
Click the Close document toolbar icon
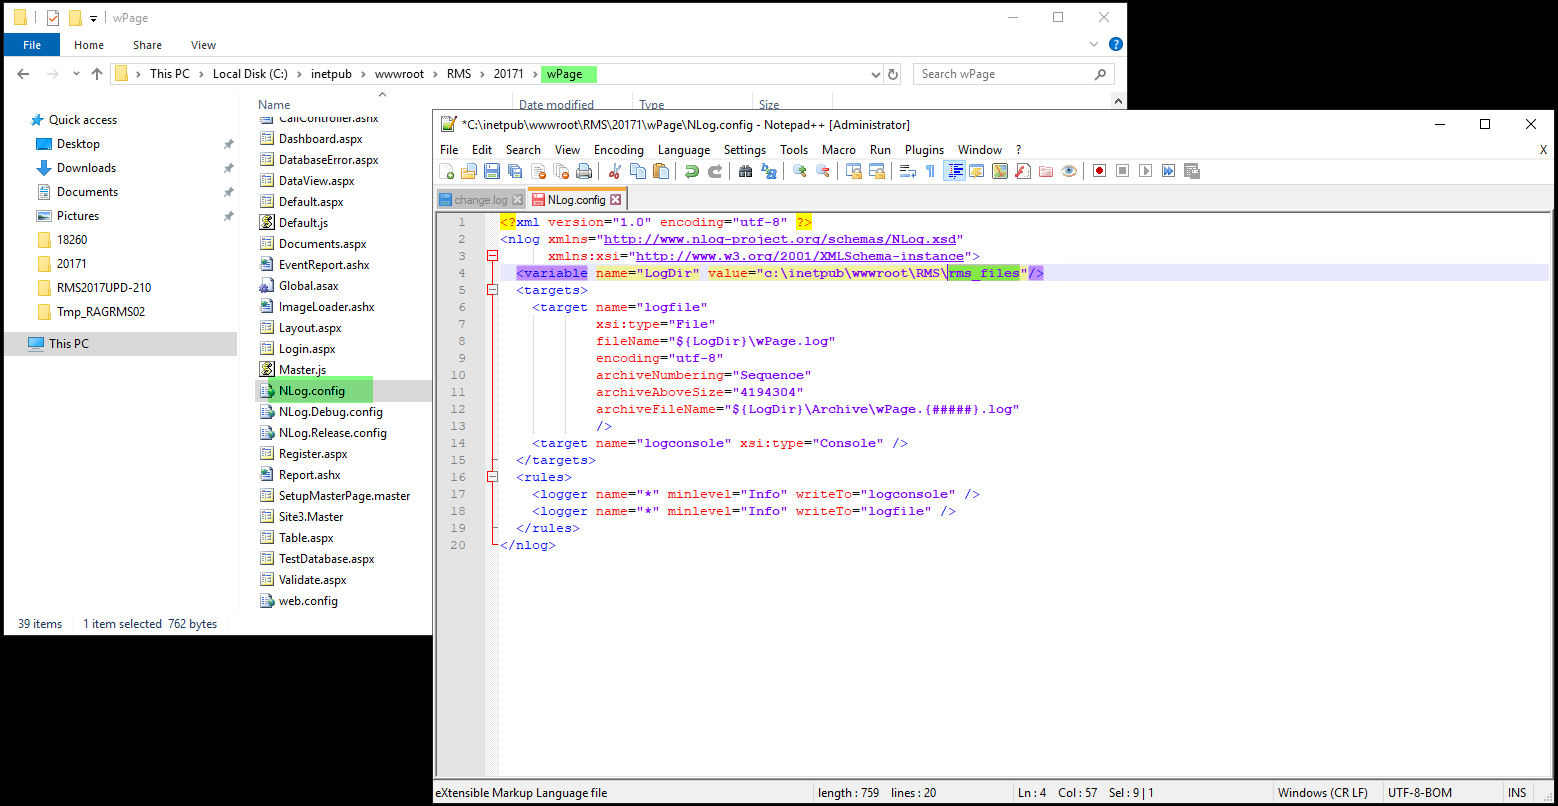539,171
